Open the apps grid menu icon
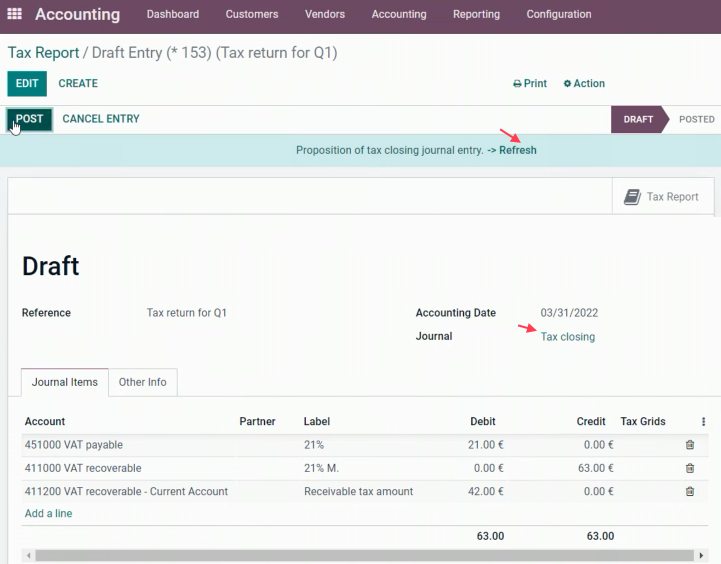The width and height of the screenshot is (721, 564). coord(14,14)
